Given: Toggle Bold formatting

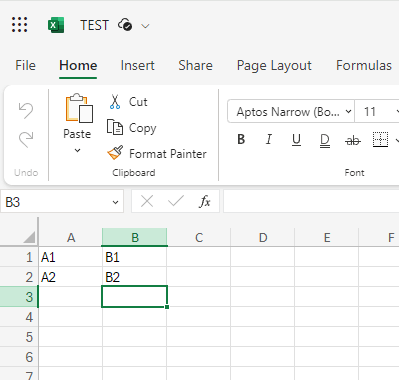Looking at the screenshot, I should 241,139.
